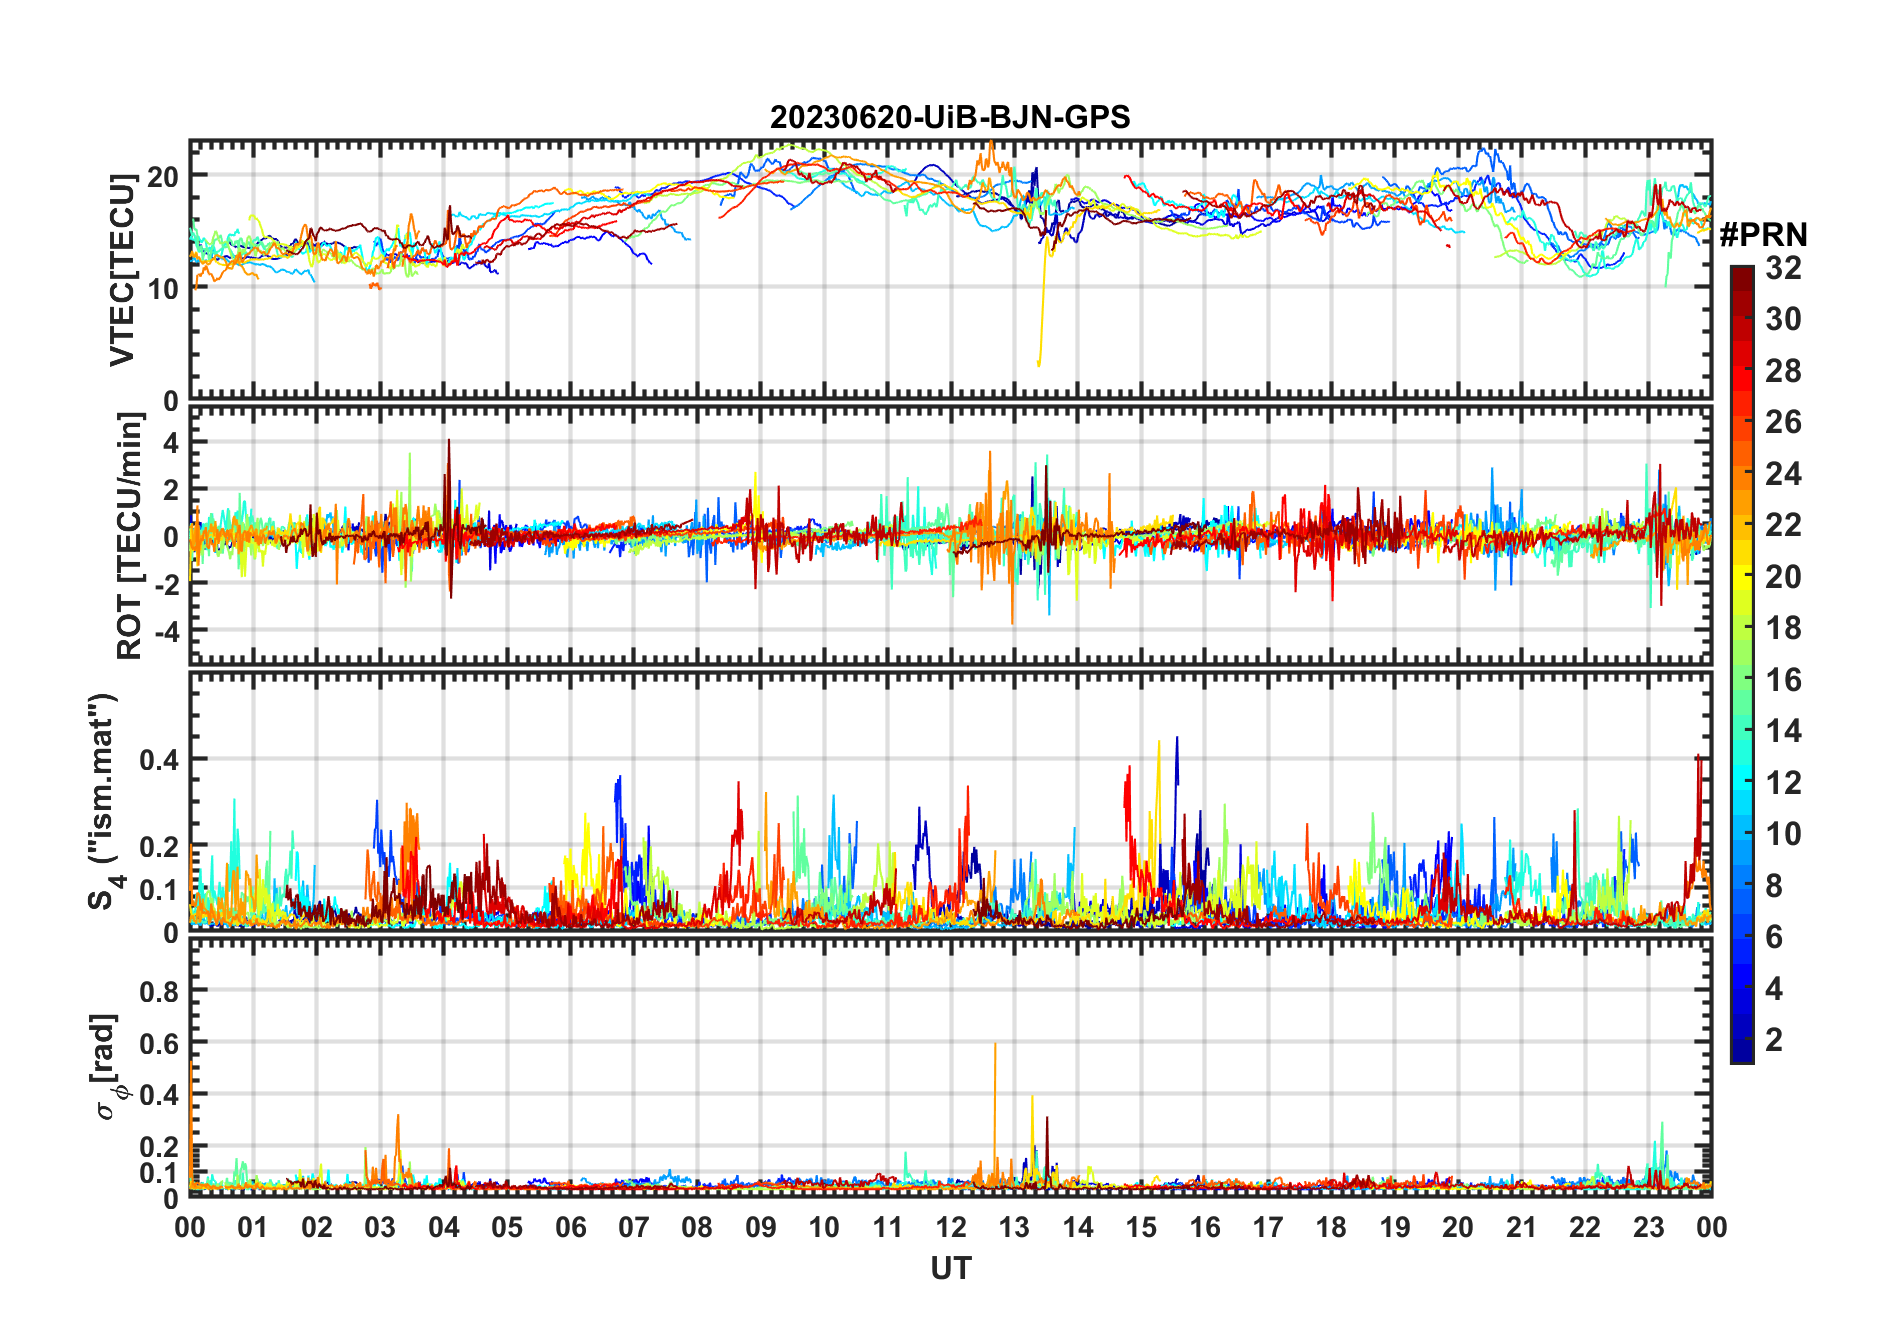The image size is (1902, 1330).
Task: Click UT axis hour label 05
Action: (507, 1227)
